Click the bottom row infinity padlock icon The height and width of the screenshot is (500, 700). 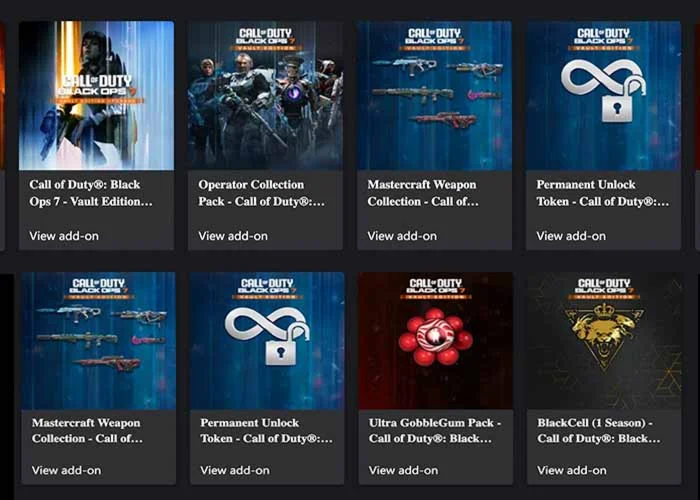click(267, 335)
